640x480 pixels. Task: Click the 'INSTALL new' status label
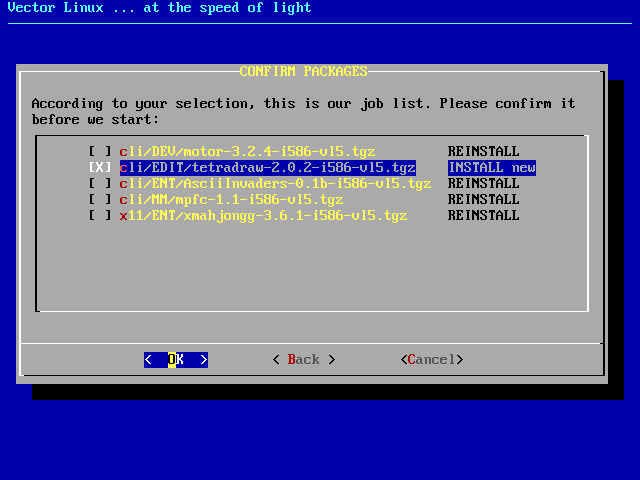click(491, 168)
